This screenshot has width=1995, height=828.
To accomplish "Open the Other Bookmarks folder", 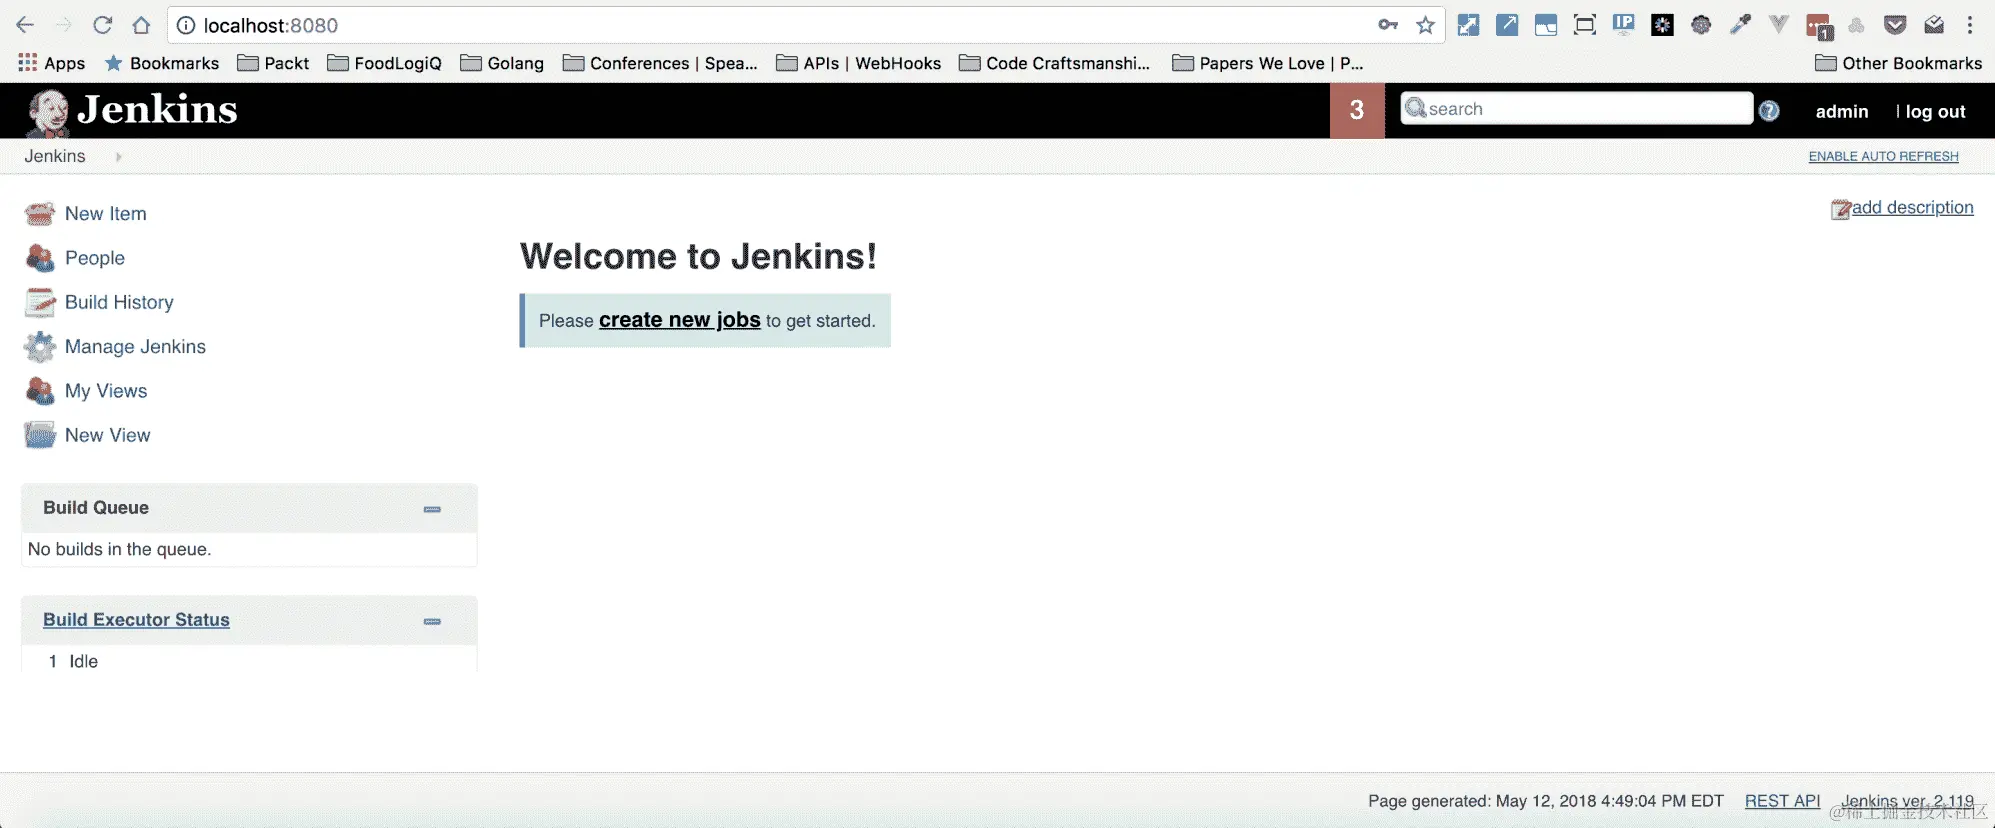I will pos(1898,63).
